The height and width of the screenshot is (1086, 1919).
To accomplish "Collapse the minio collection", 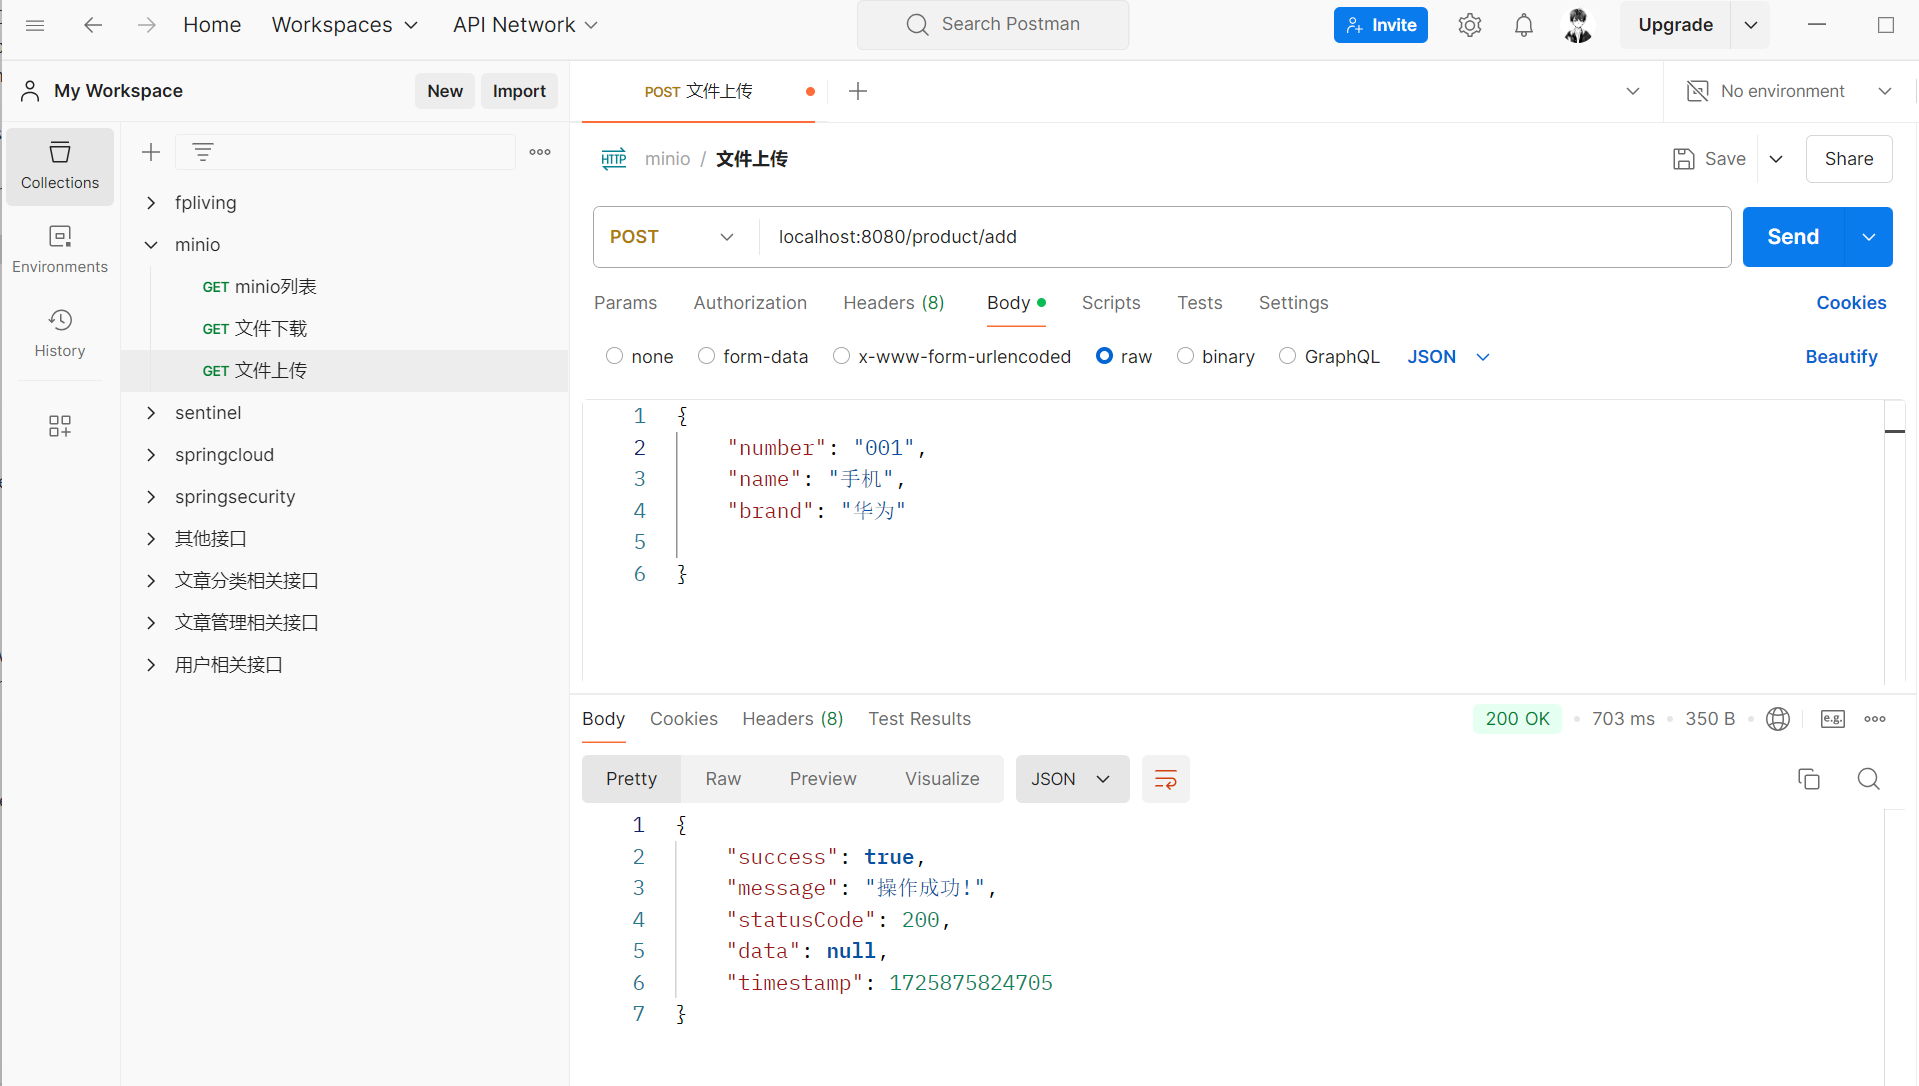I will tap(151, 245).
